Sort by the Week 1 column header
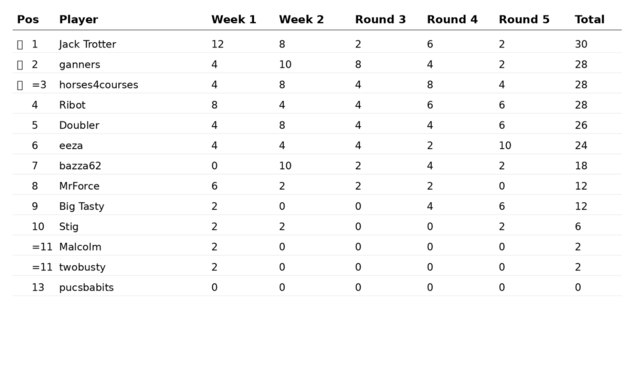This screenshot has height=380, width=634. (234, 19)
